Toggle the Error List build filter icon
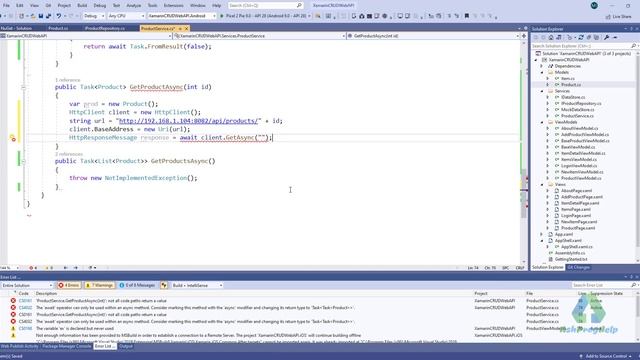 pos(164,285)
